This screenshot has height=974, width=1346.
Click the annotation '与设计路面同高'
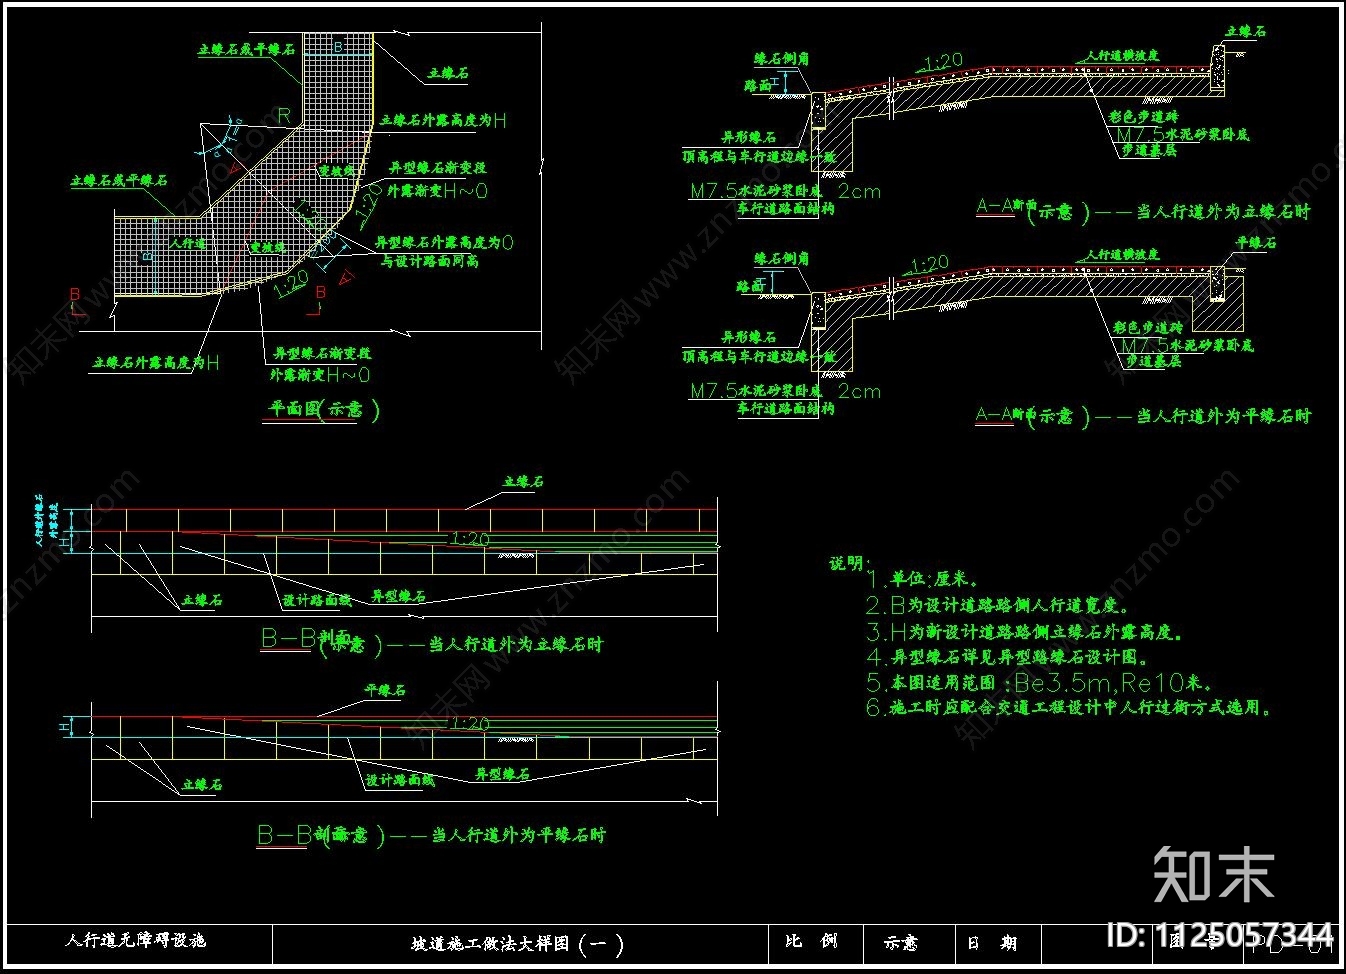point(429,261)
